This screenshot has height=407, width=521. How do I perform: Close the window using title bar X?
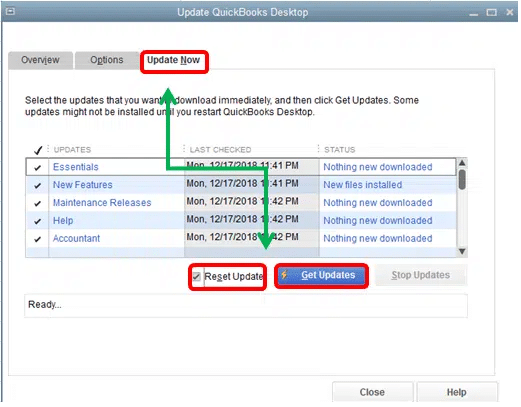510,12
